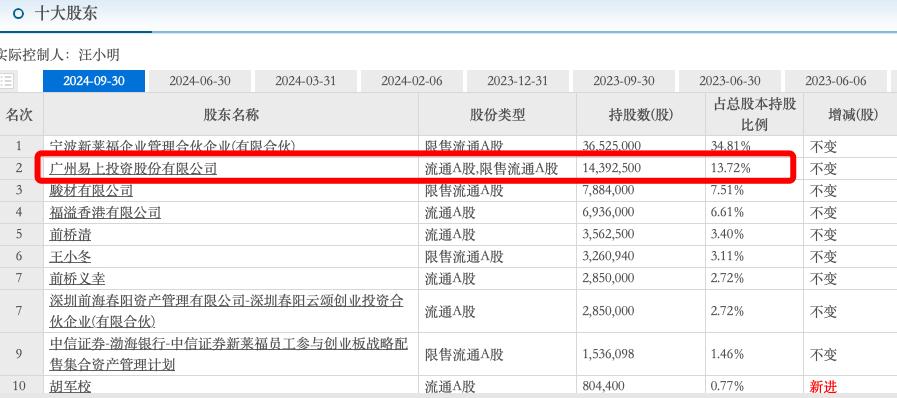The width and height of the screenshot is (897, 398).
Task: Open 前桥义幸 shareholder link
Action: coord(77,279)
